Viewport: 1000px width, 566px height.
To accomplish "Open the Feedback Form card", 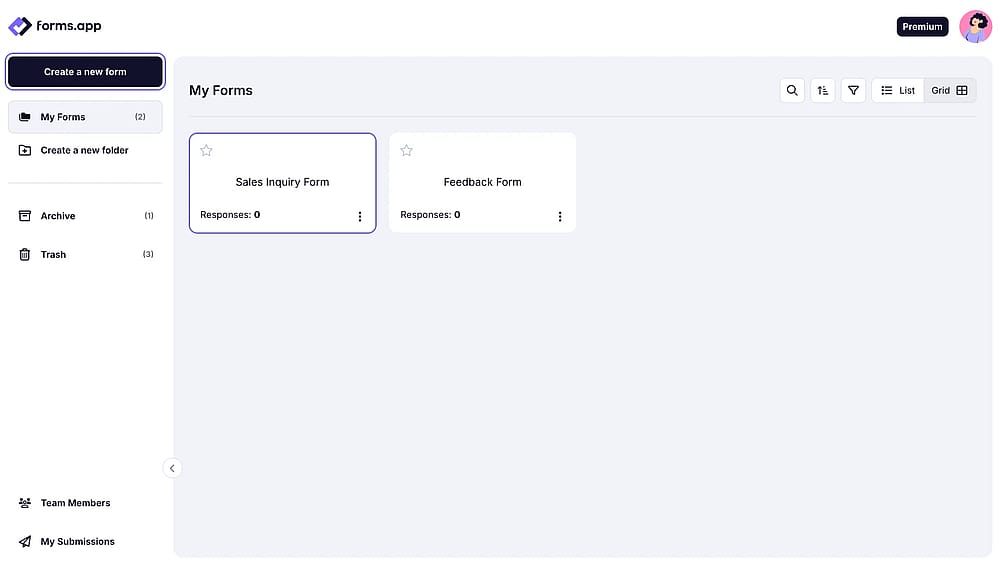I will click(x=483, y=183).
